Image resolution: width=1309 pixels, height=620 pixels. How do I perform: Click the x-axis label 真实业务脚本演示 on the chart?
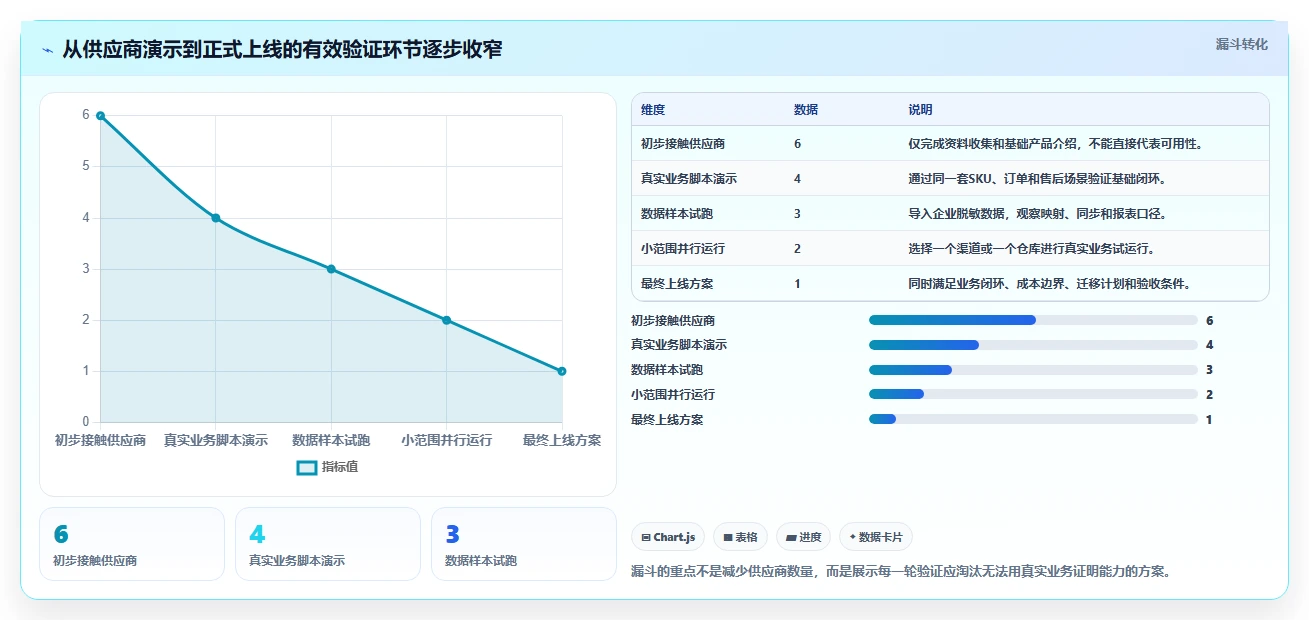[x=215, y=440]
